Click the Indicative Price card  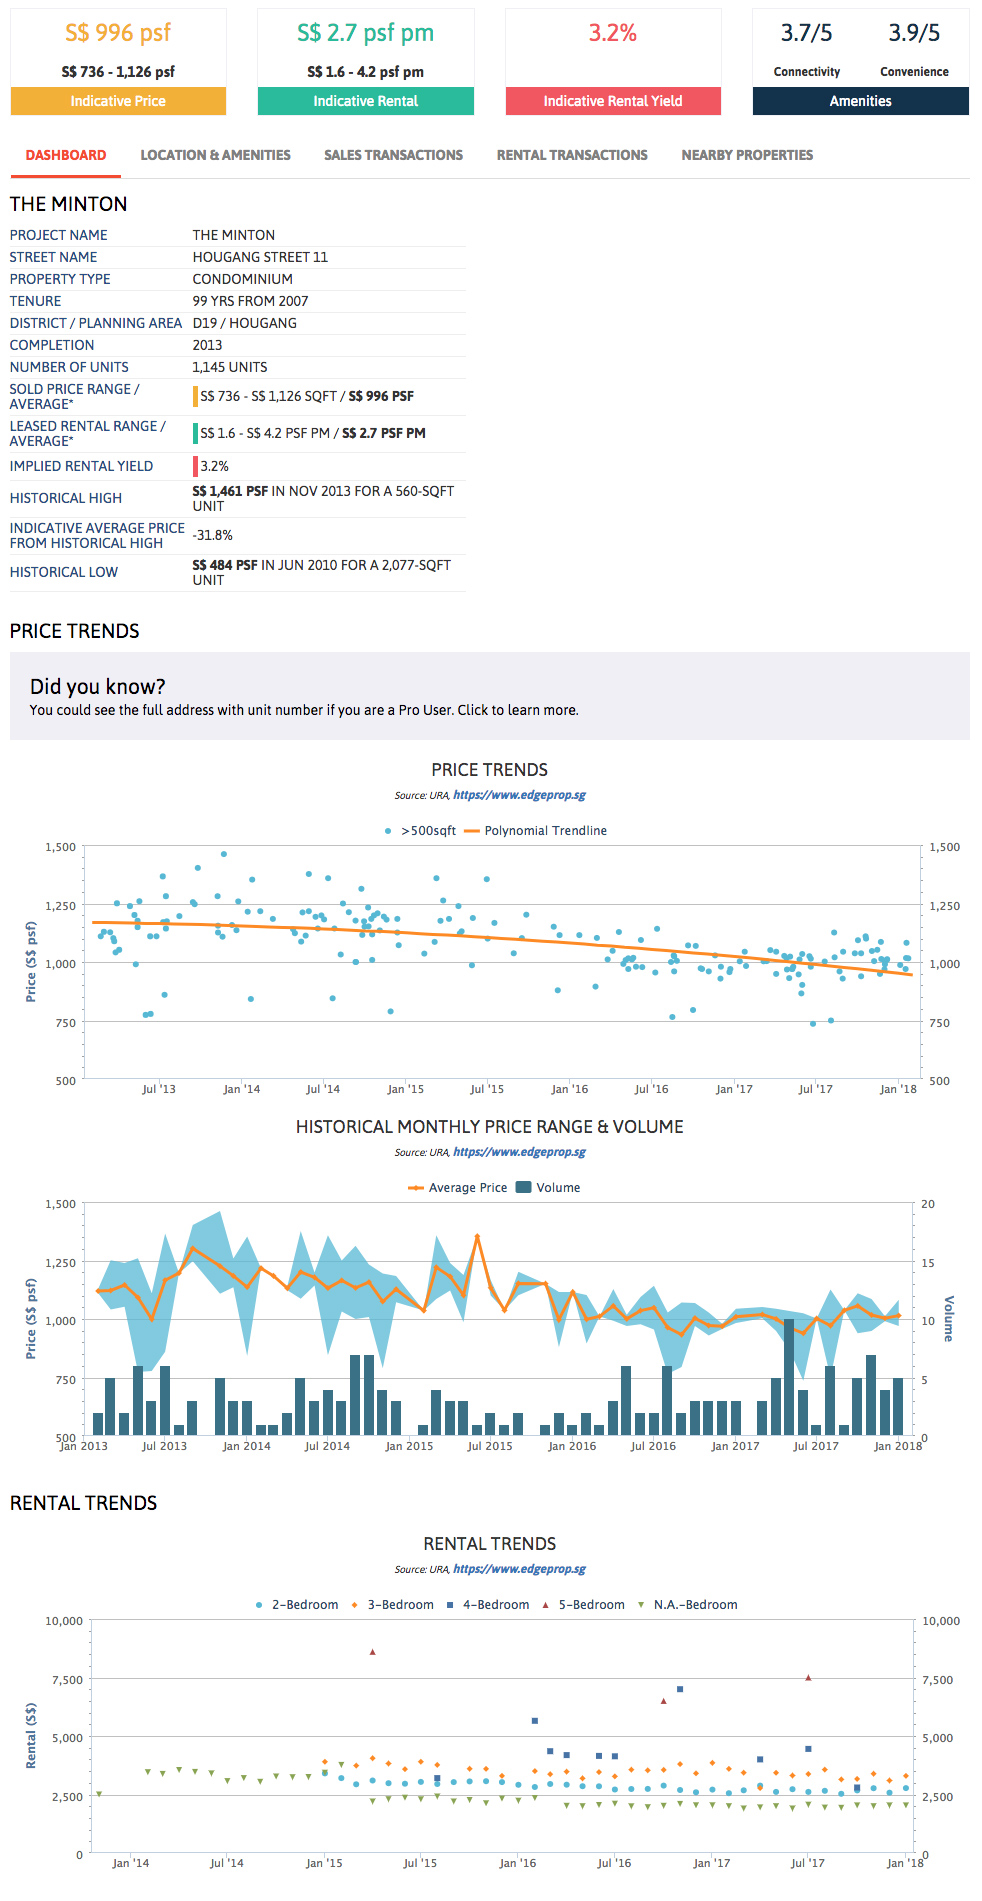click(x=118, y=62)
